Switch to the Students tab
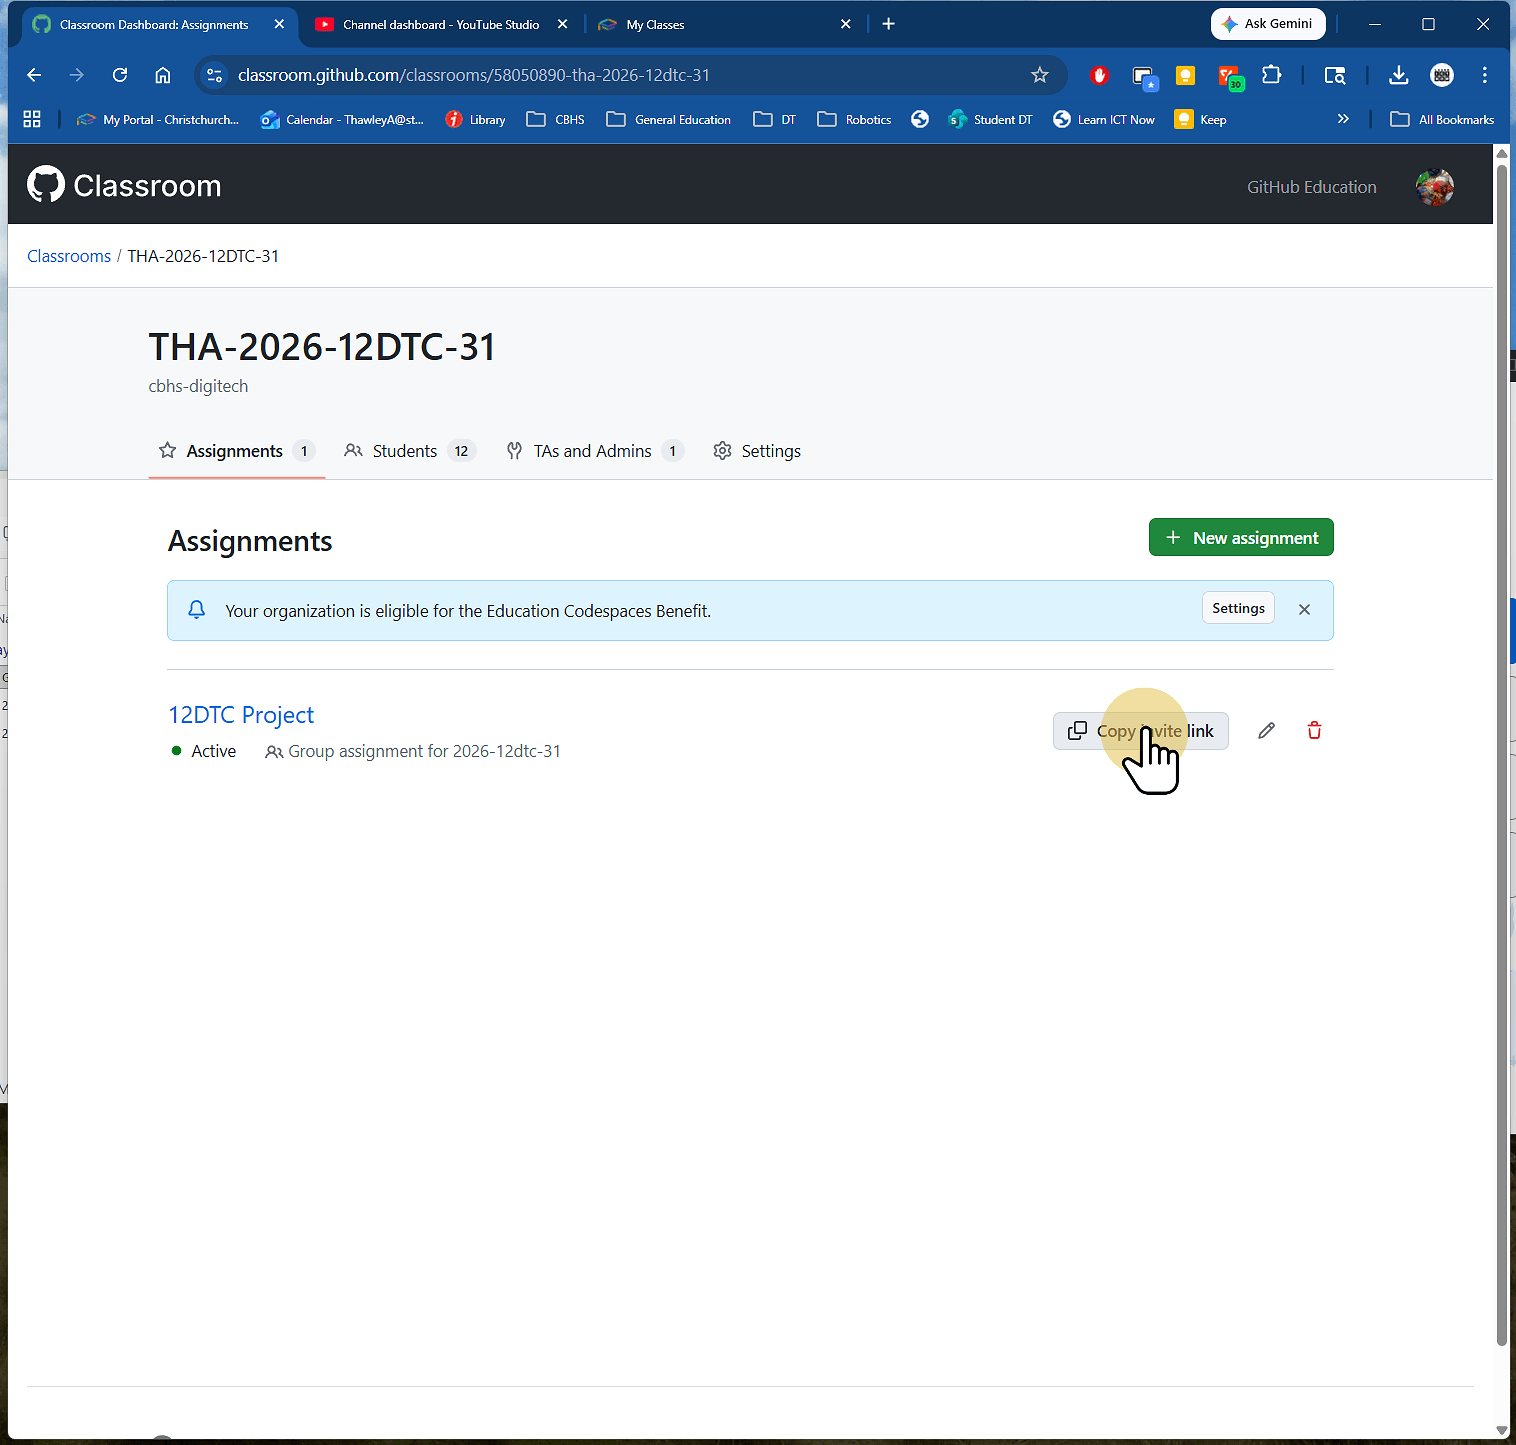This screenshot has width=1516, height=1445. (x=405, y=451)
